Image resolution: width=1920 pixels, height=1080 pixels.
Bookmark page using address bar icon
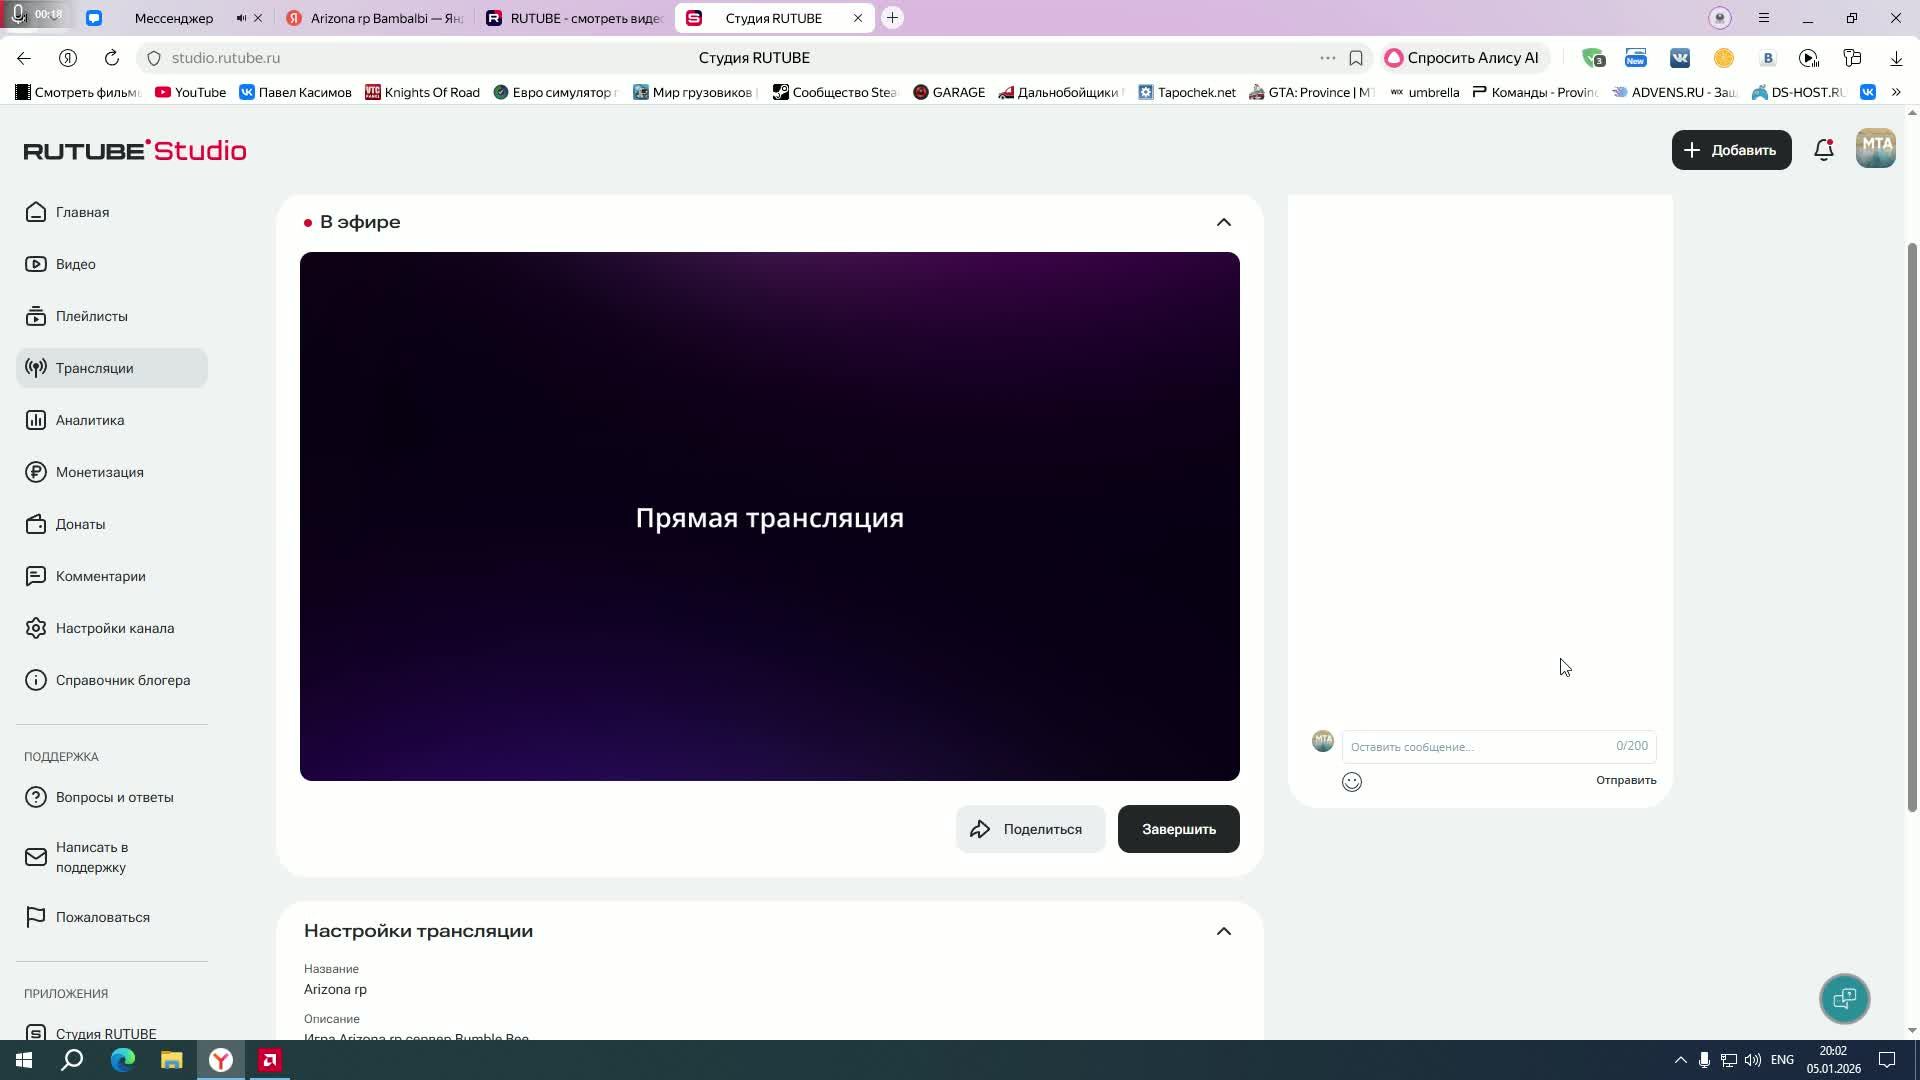coord(1355,58)
